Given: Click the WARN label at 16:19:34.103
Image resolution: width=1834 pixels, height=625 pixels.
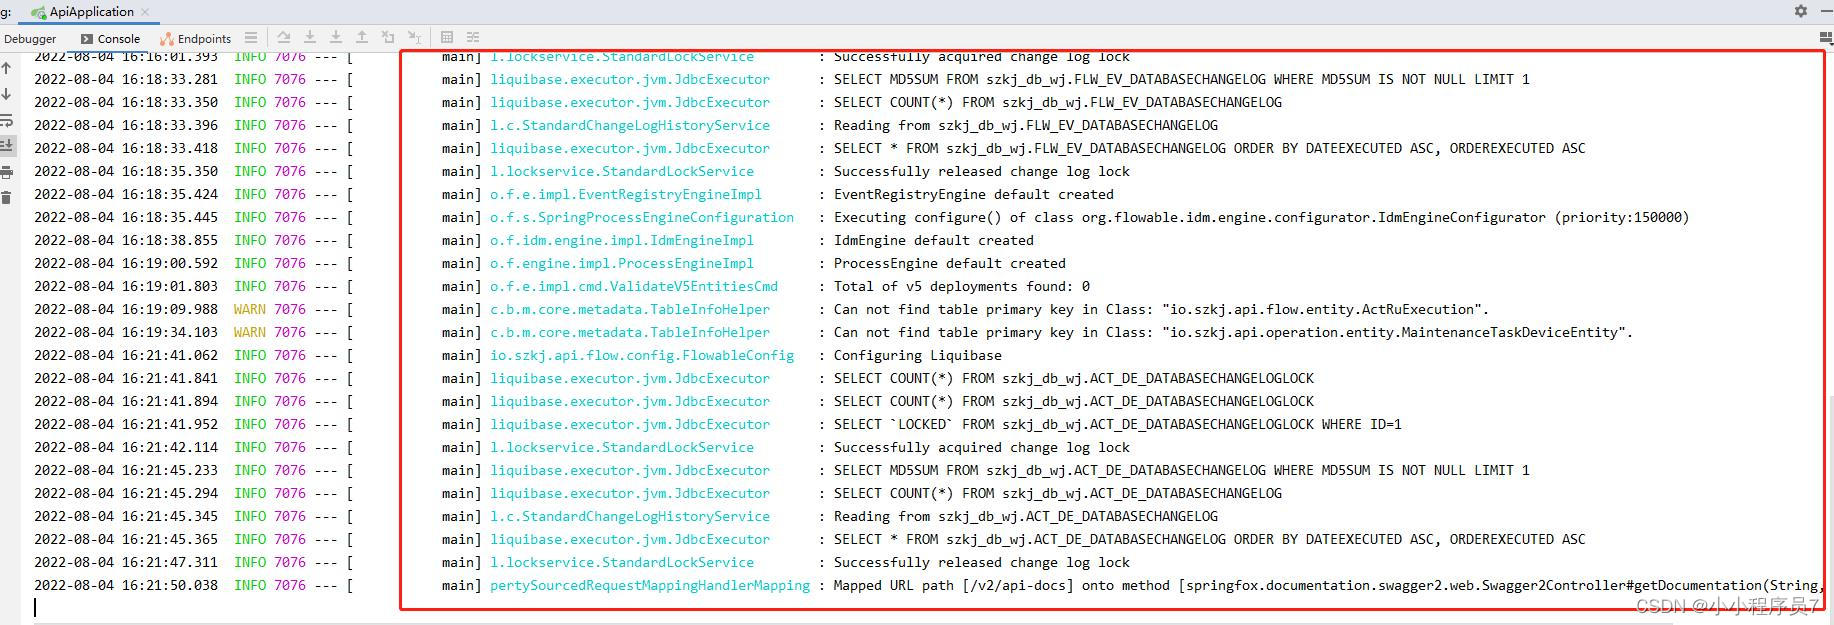Looking at the screenshot, I should coord(250,332).
